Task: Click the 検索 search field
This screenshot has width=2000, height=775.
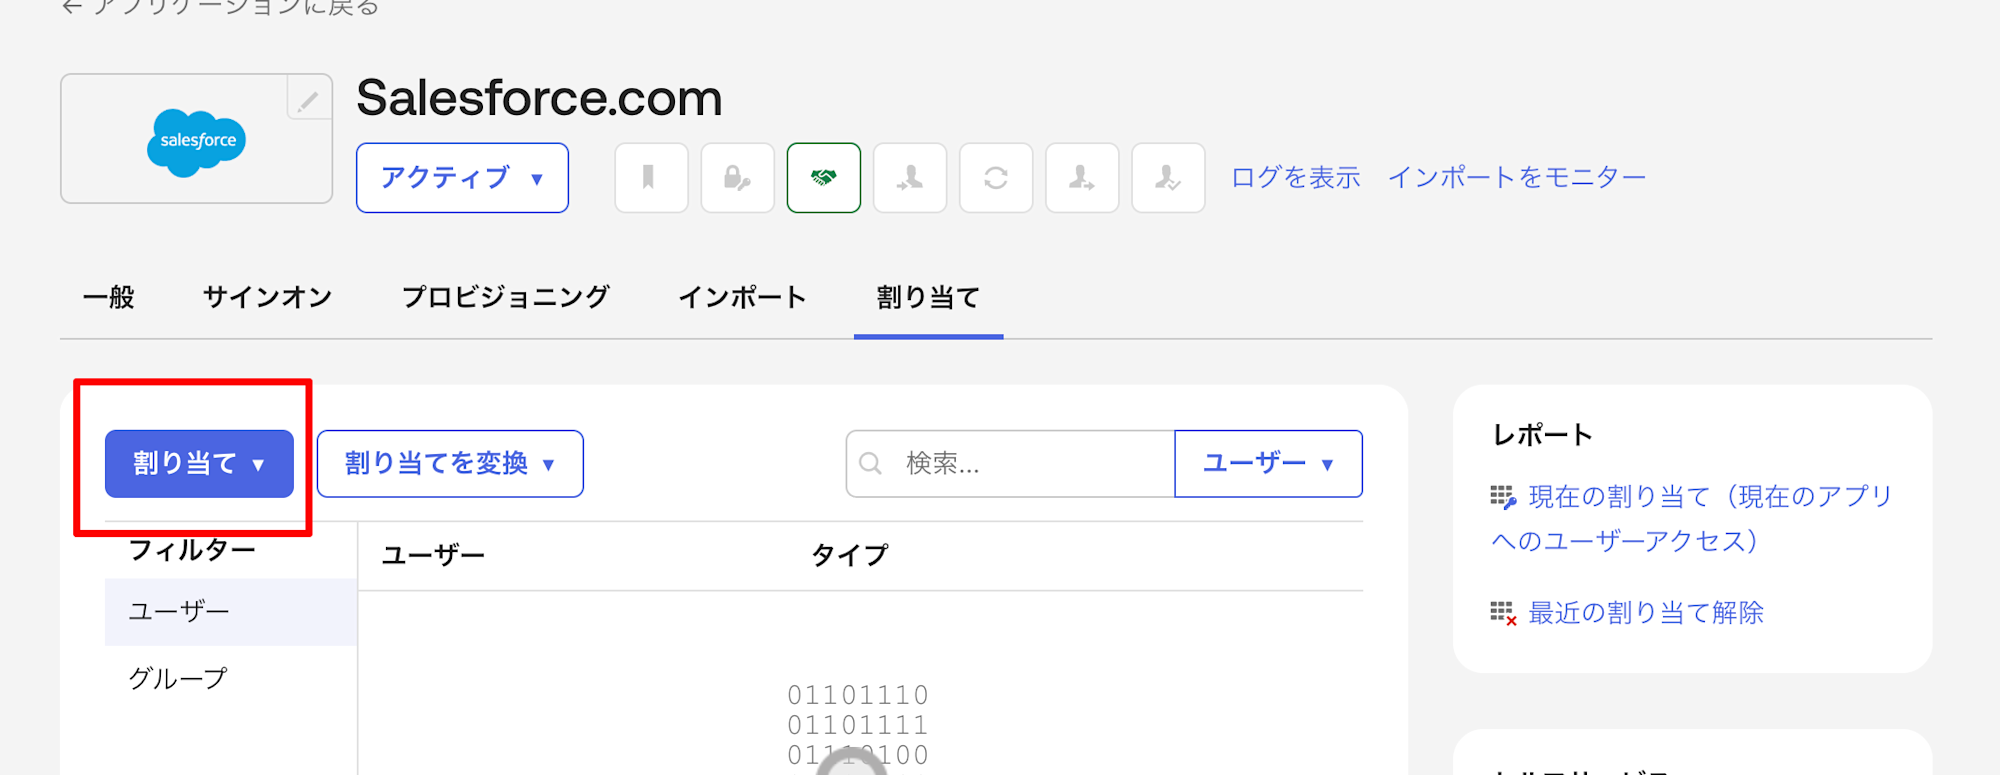Action: [x=1010, y=464]
